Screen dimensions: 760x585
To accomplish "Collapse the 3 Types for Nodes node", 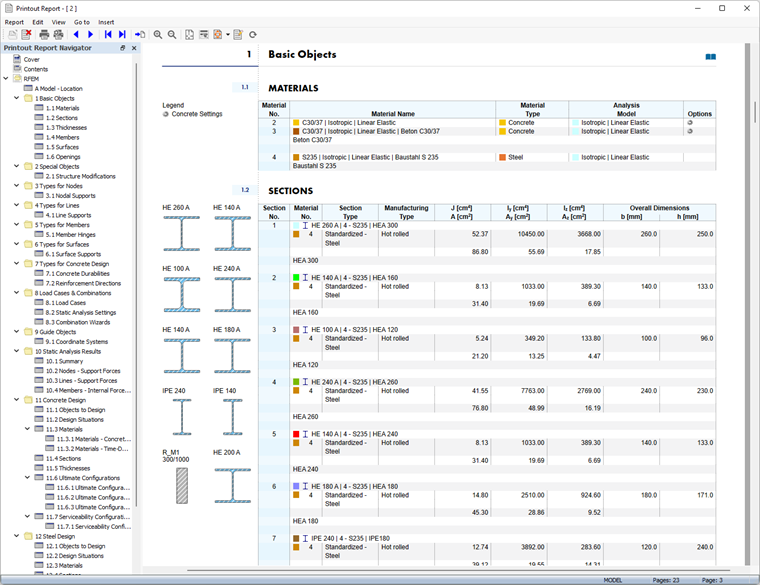I will click(16, 185).
